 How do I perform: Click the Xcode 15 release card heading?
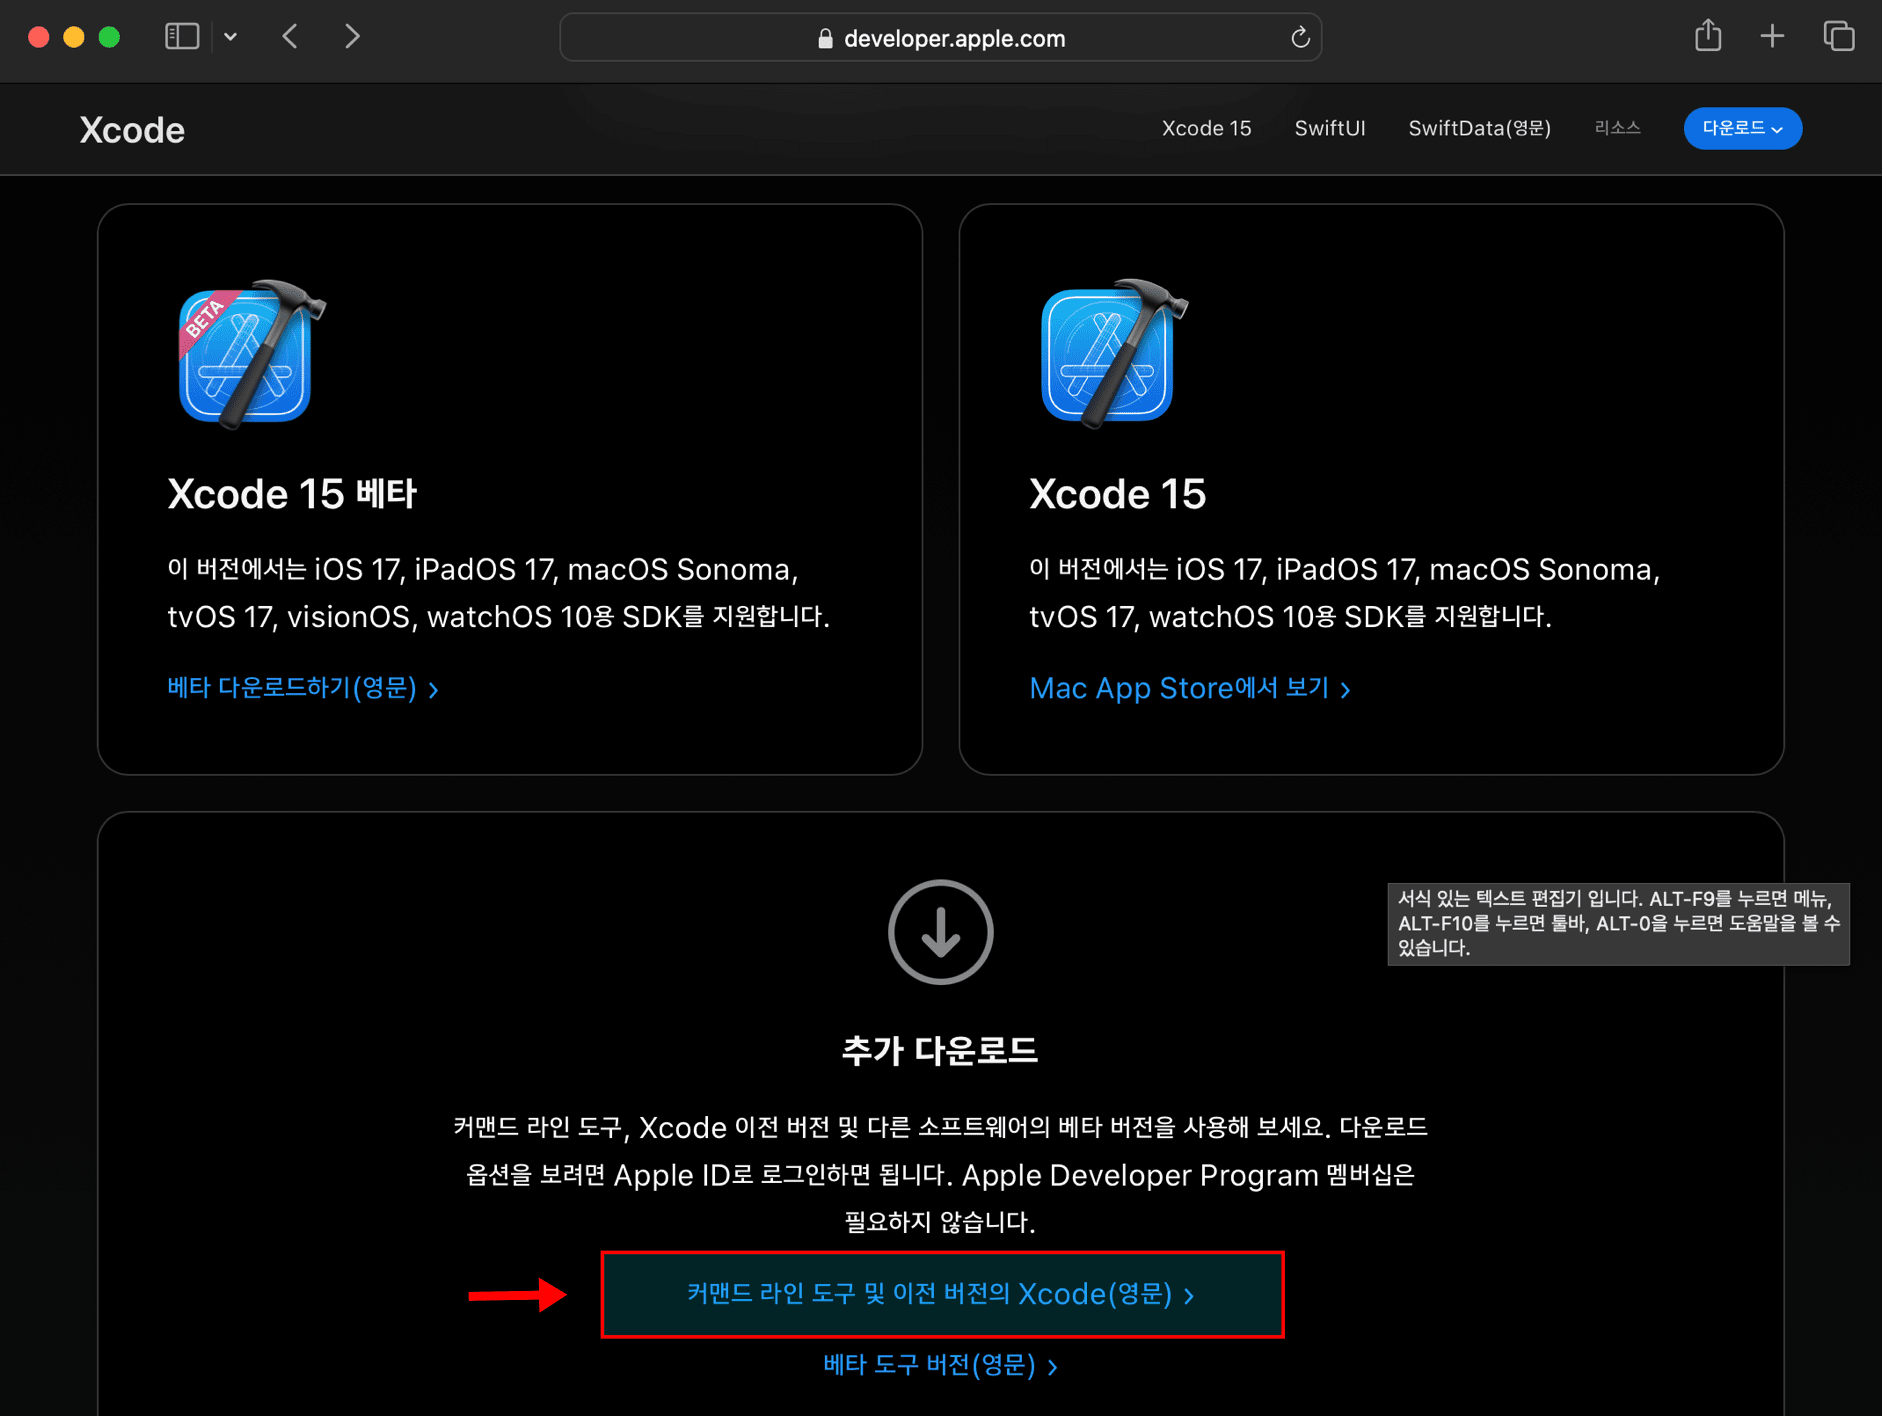(x=1117, y=494)
